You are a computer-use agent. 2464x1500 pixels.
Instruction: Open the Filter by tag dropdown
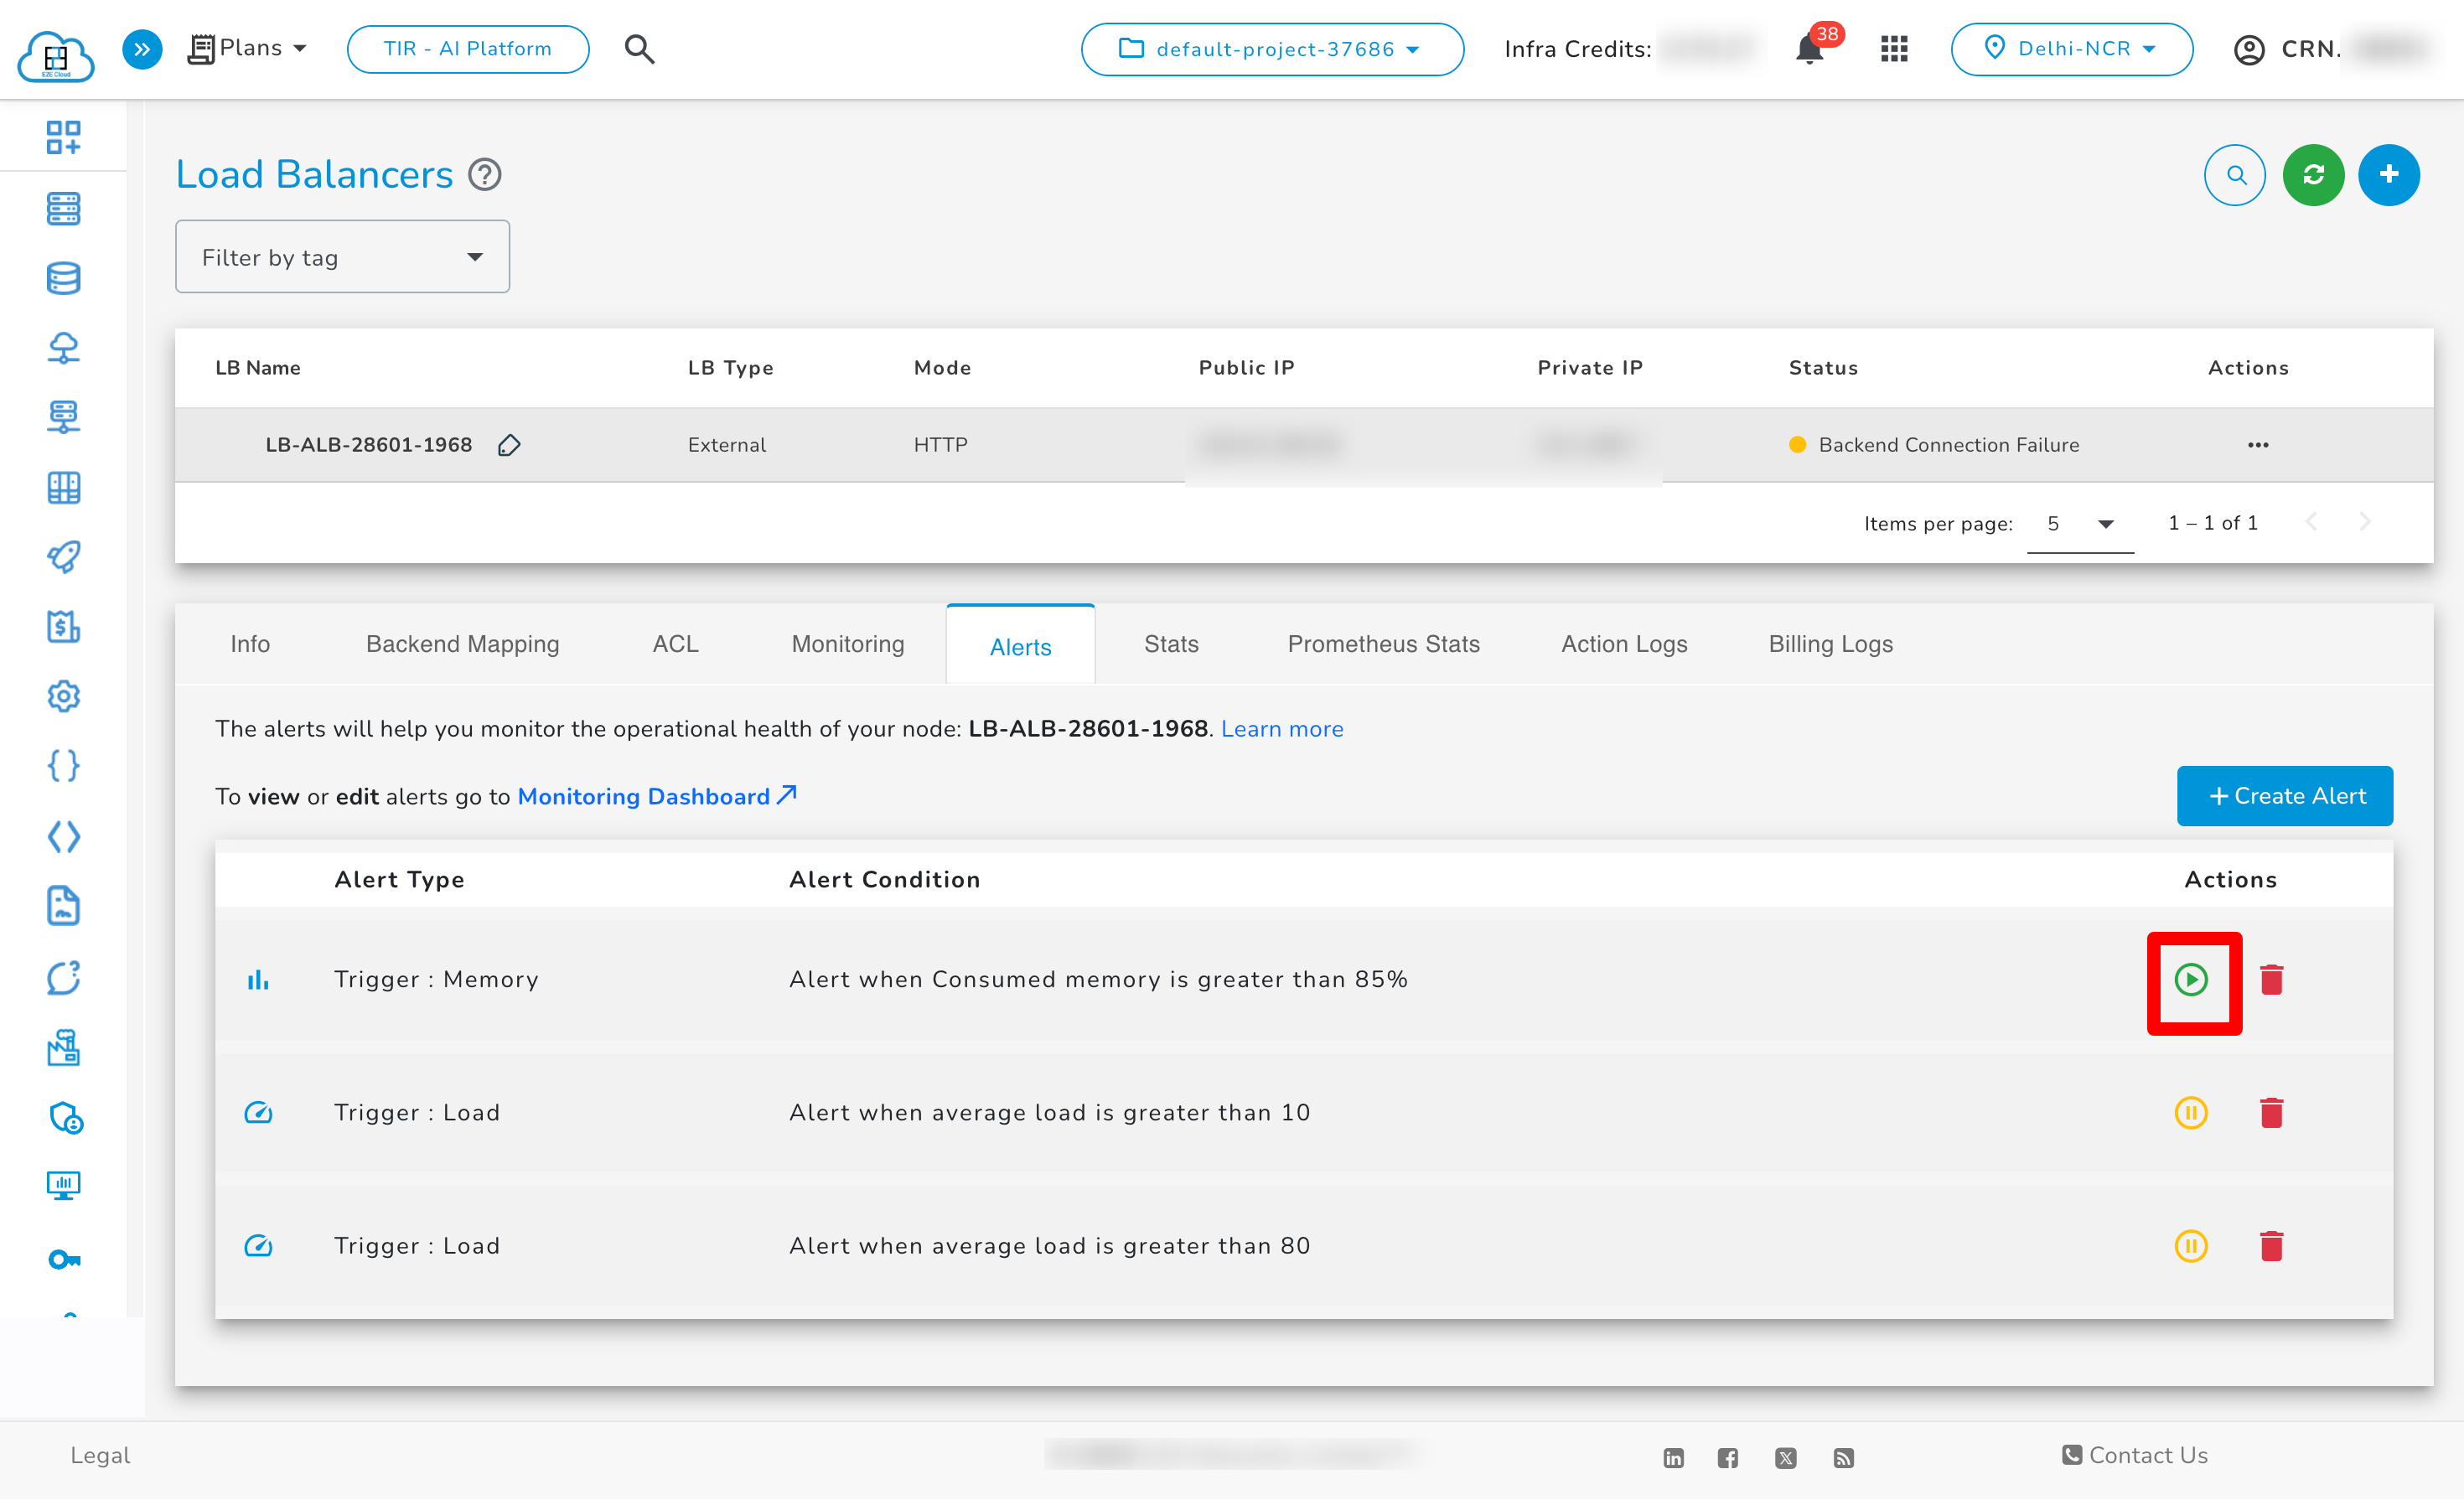tap(342, 257)
